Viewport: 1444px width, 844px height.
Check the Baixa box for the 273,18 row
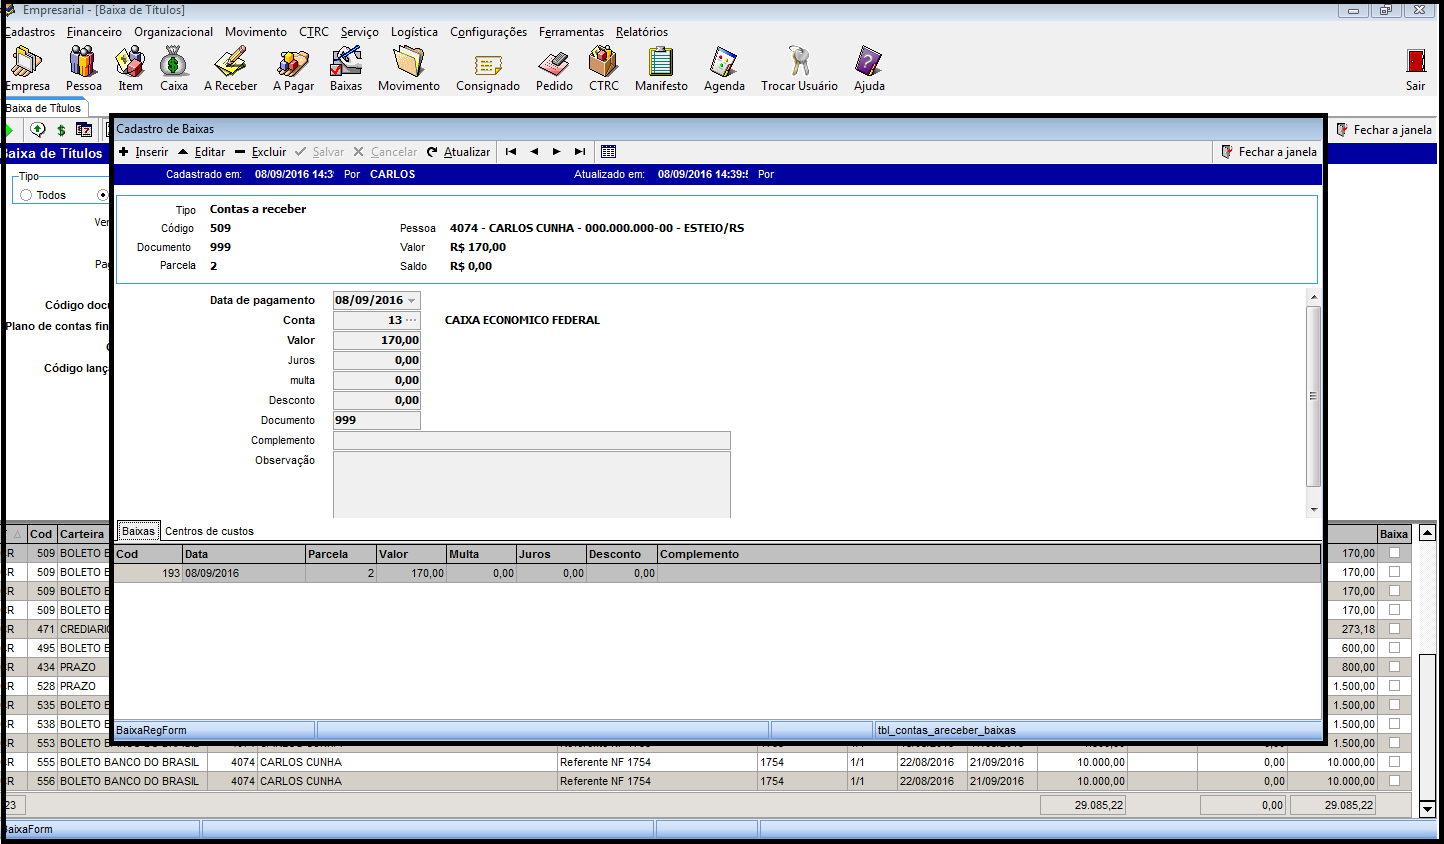click(1394, 629)
